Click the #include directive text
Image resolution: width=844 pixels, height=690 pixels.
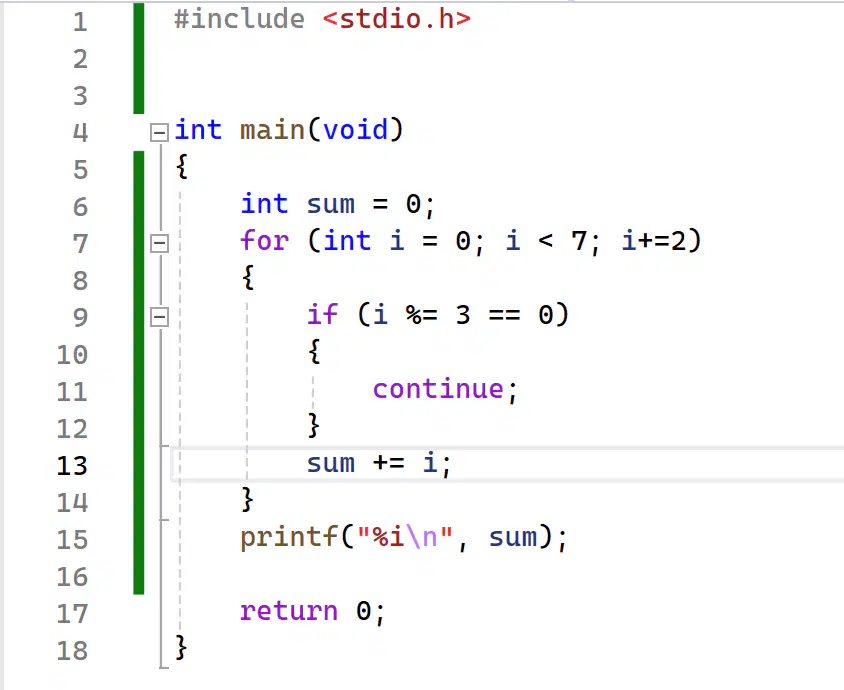[x=240, y=19]
